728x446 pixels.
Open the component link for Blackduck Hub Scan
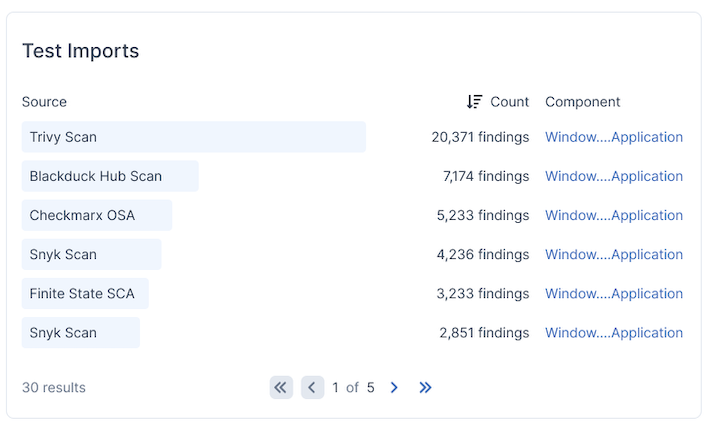coord(613,176)
